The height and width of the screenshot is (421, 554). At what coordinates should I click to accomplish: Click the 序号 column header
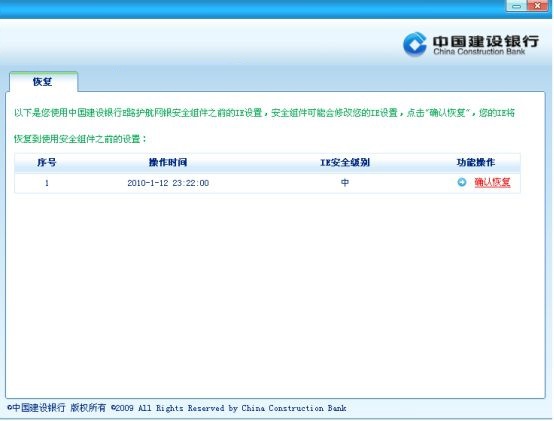(47, 162)
